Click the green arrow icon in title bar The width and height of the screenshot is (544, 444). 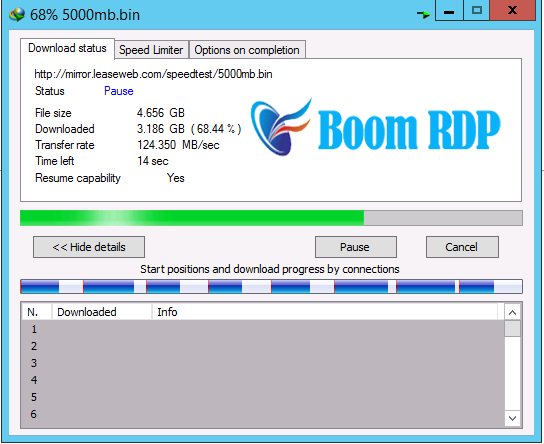(x=423, y=14)
